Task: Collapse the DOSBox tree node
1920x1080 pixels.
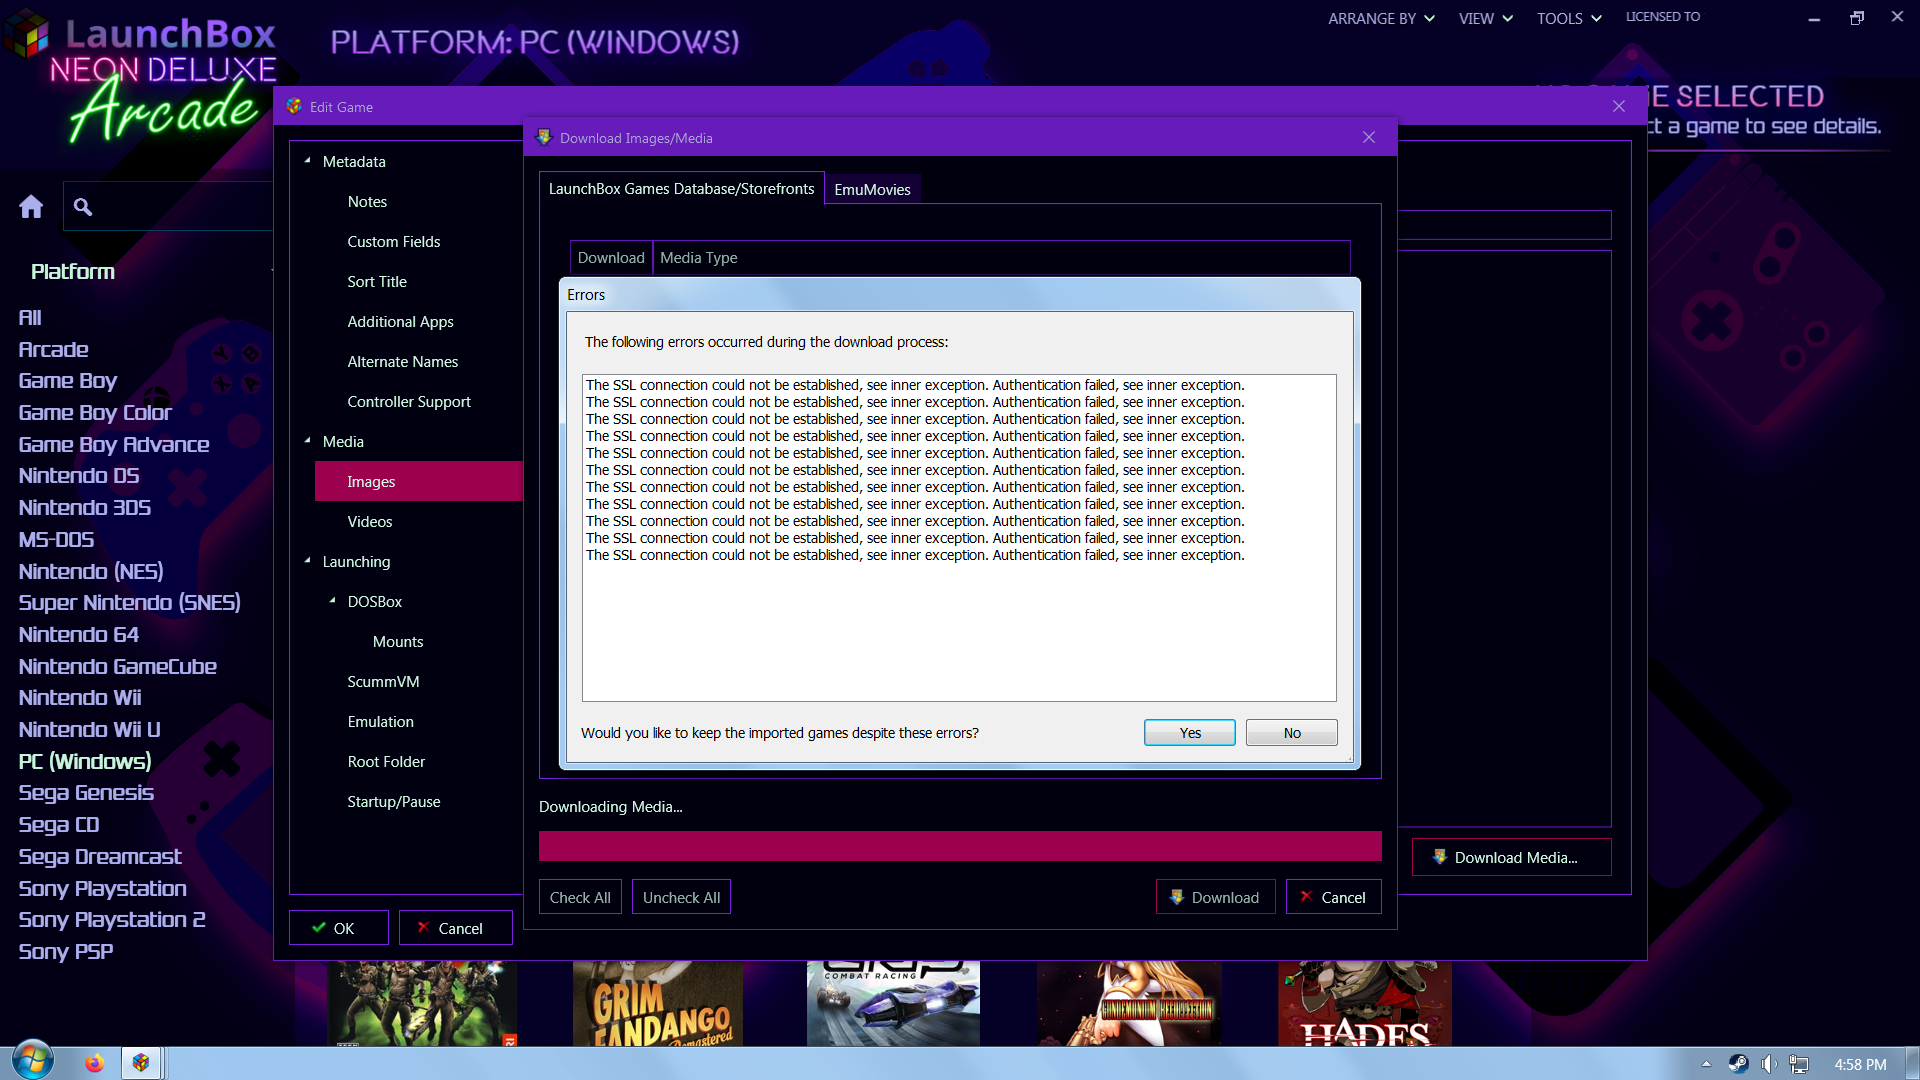Action: pos(333,600)
